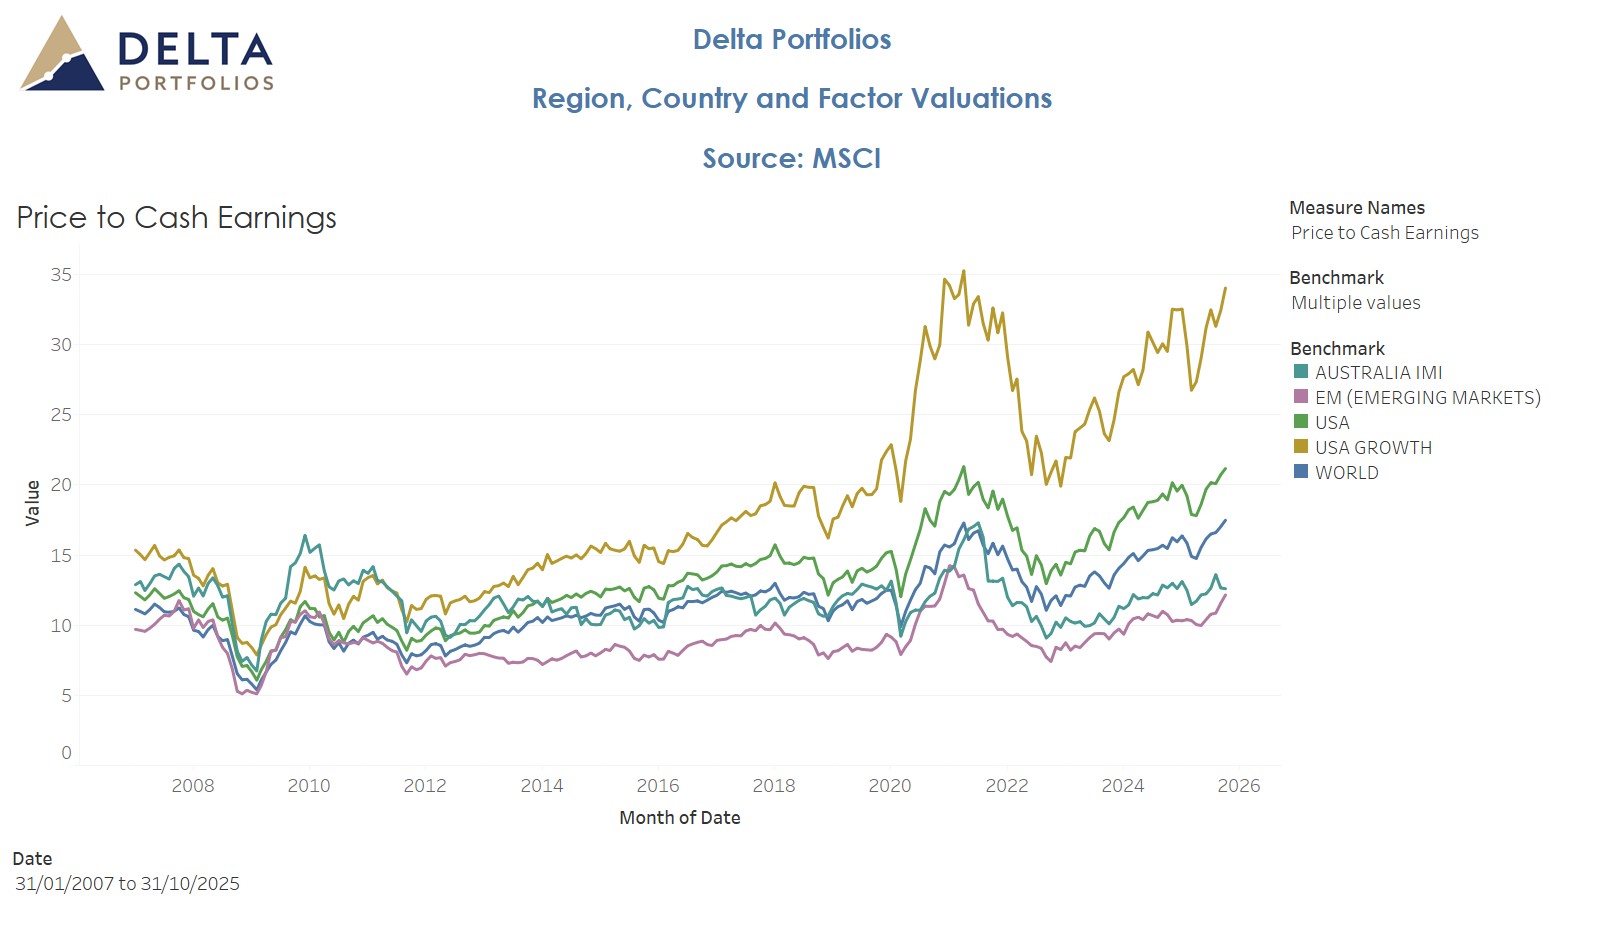The height and width of the screenshot is (926, 1604).
Task: Select the AUSTRALIA IMI teal legend swatch
Action: (1301, 372)
